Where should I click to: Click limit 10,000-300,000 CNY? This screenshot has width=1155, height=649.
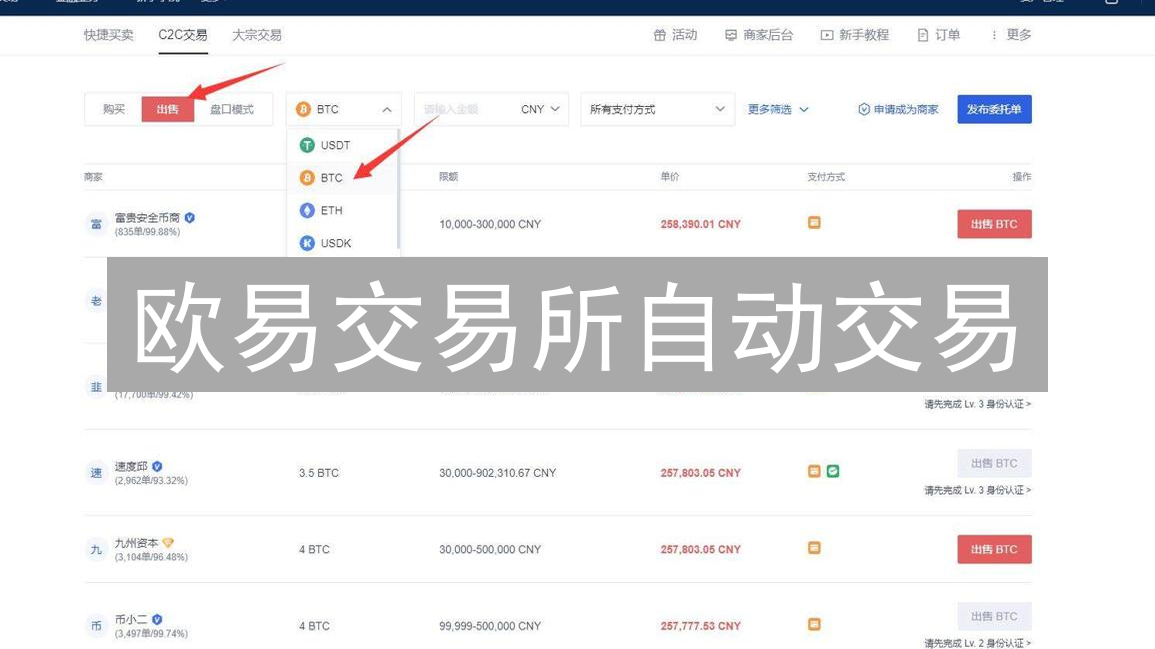point(490,224)
